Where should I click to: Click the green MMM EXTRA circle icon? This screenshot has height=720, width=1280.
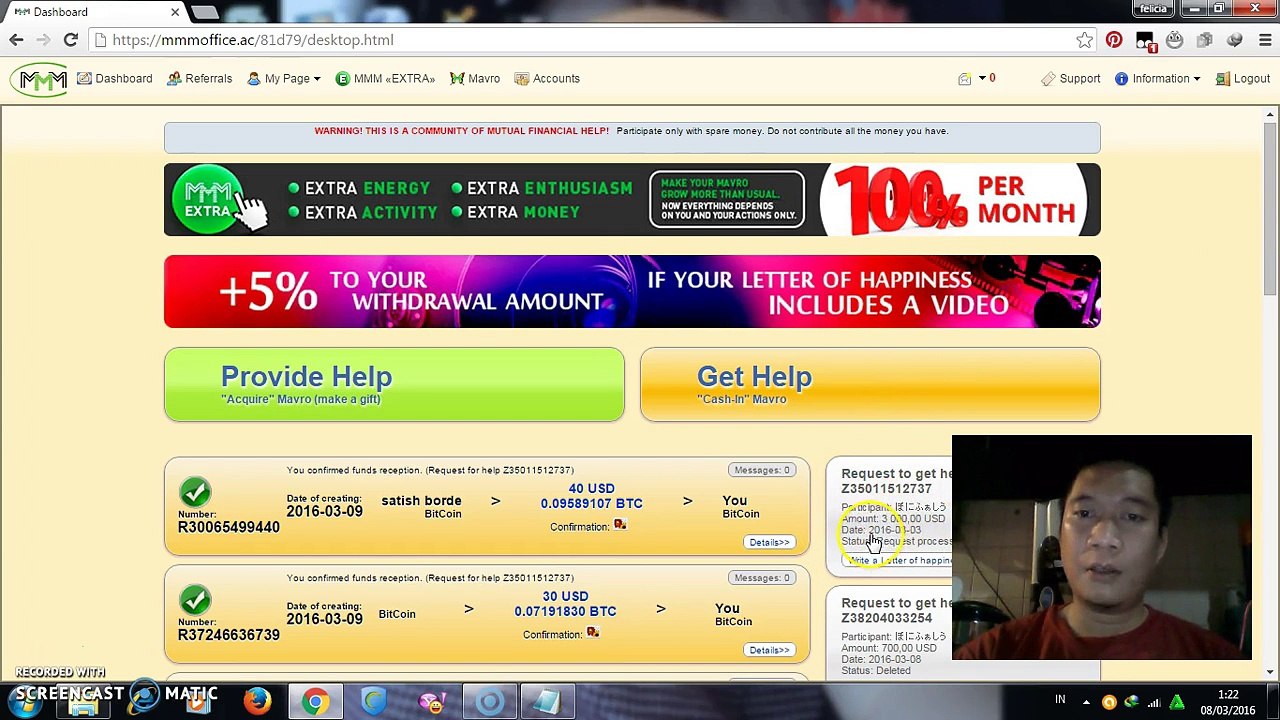[342, 79]
